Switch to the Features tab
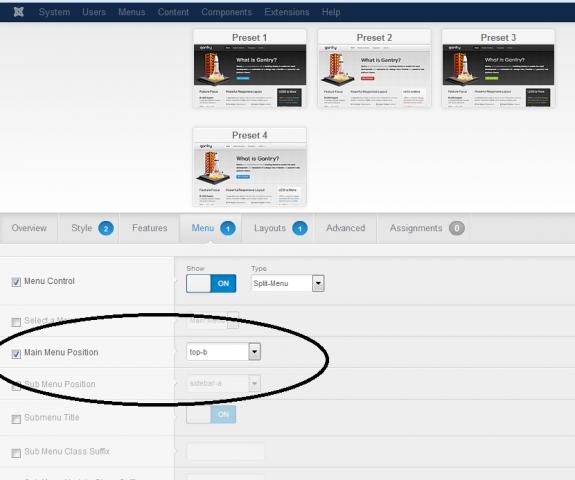Viewport: 575px width, 480px height. tap(150, 228)
